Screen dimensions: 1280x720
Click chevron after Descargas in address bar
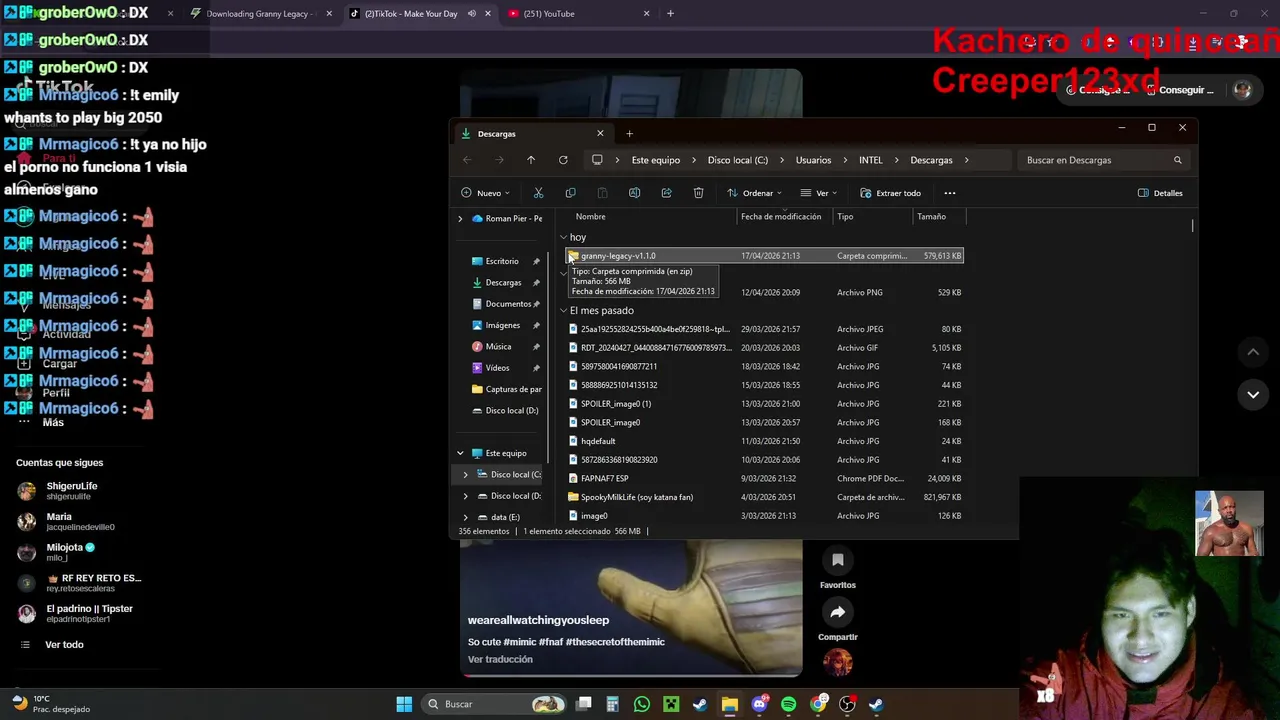click(x=966, y=160)
